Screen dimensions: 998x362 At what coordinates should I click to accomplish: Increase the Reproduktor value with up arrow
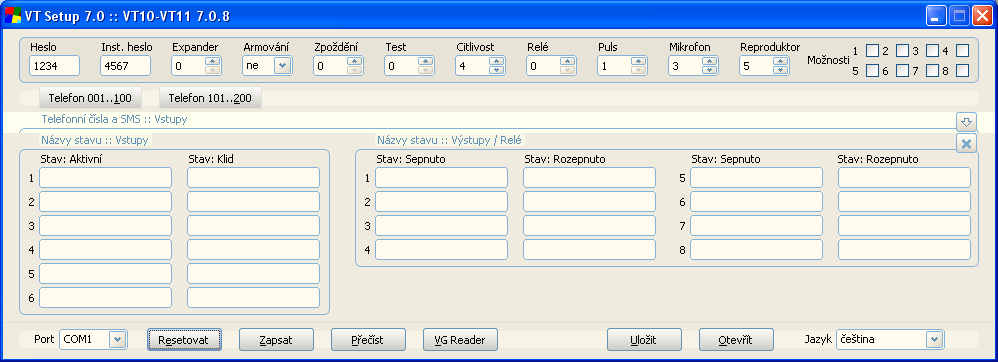780,62
